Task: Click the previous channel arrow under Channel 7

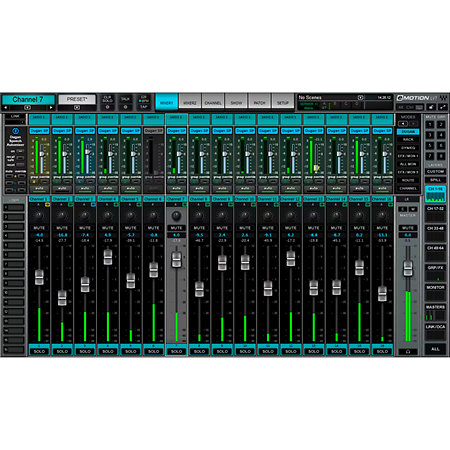Action: click(6, 108)
